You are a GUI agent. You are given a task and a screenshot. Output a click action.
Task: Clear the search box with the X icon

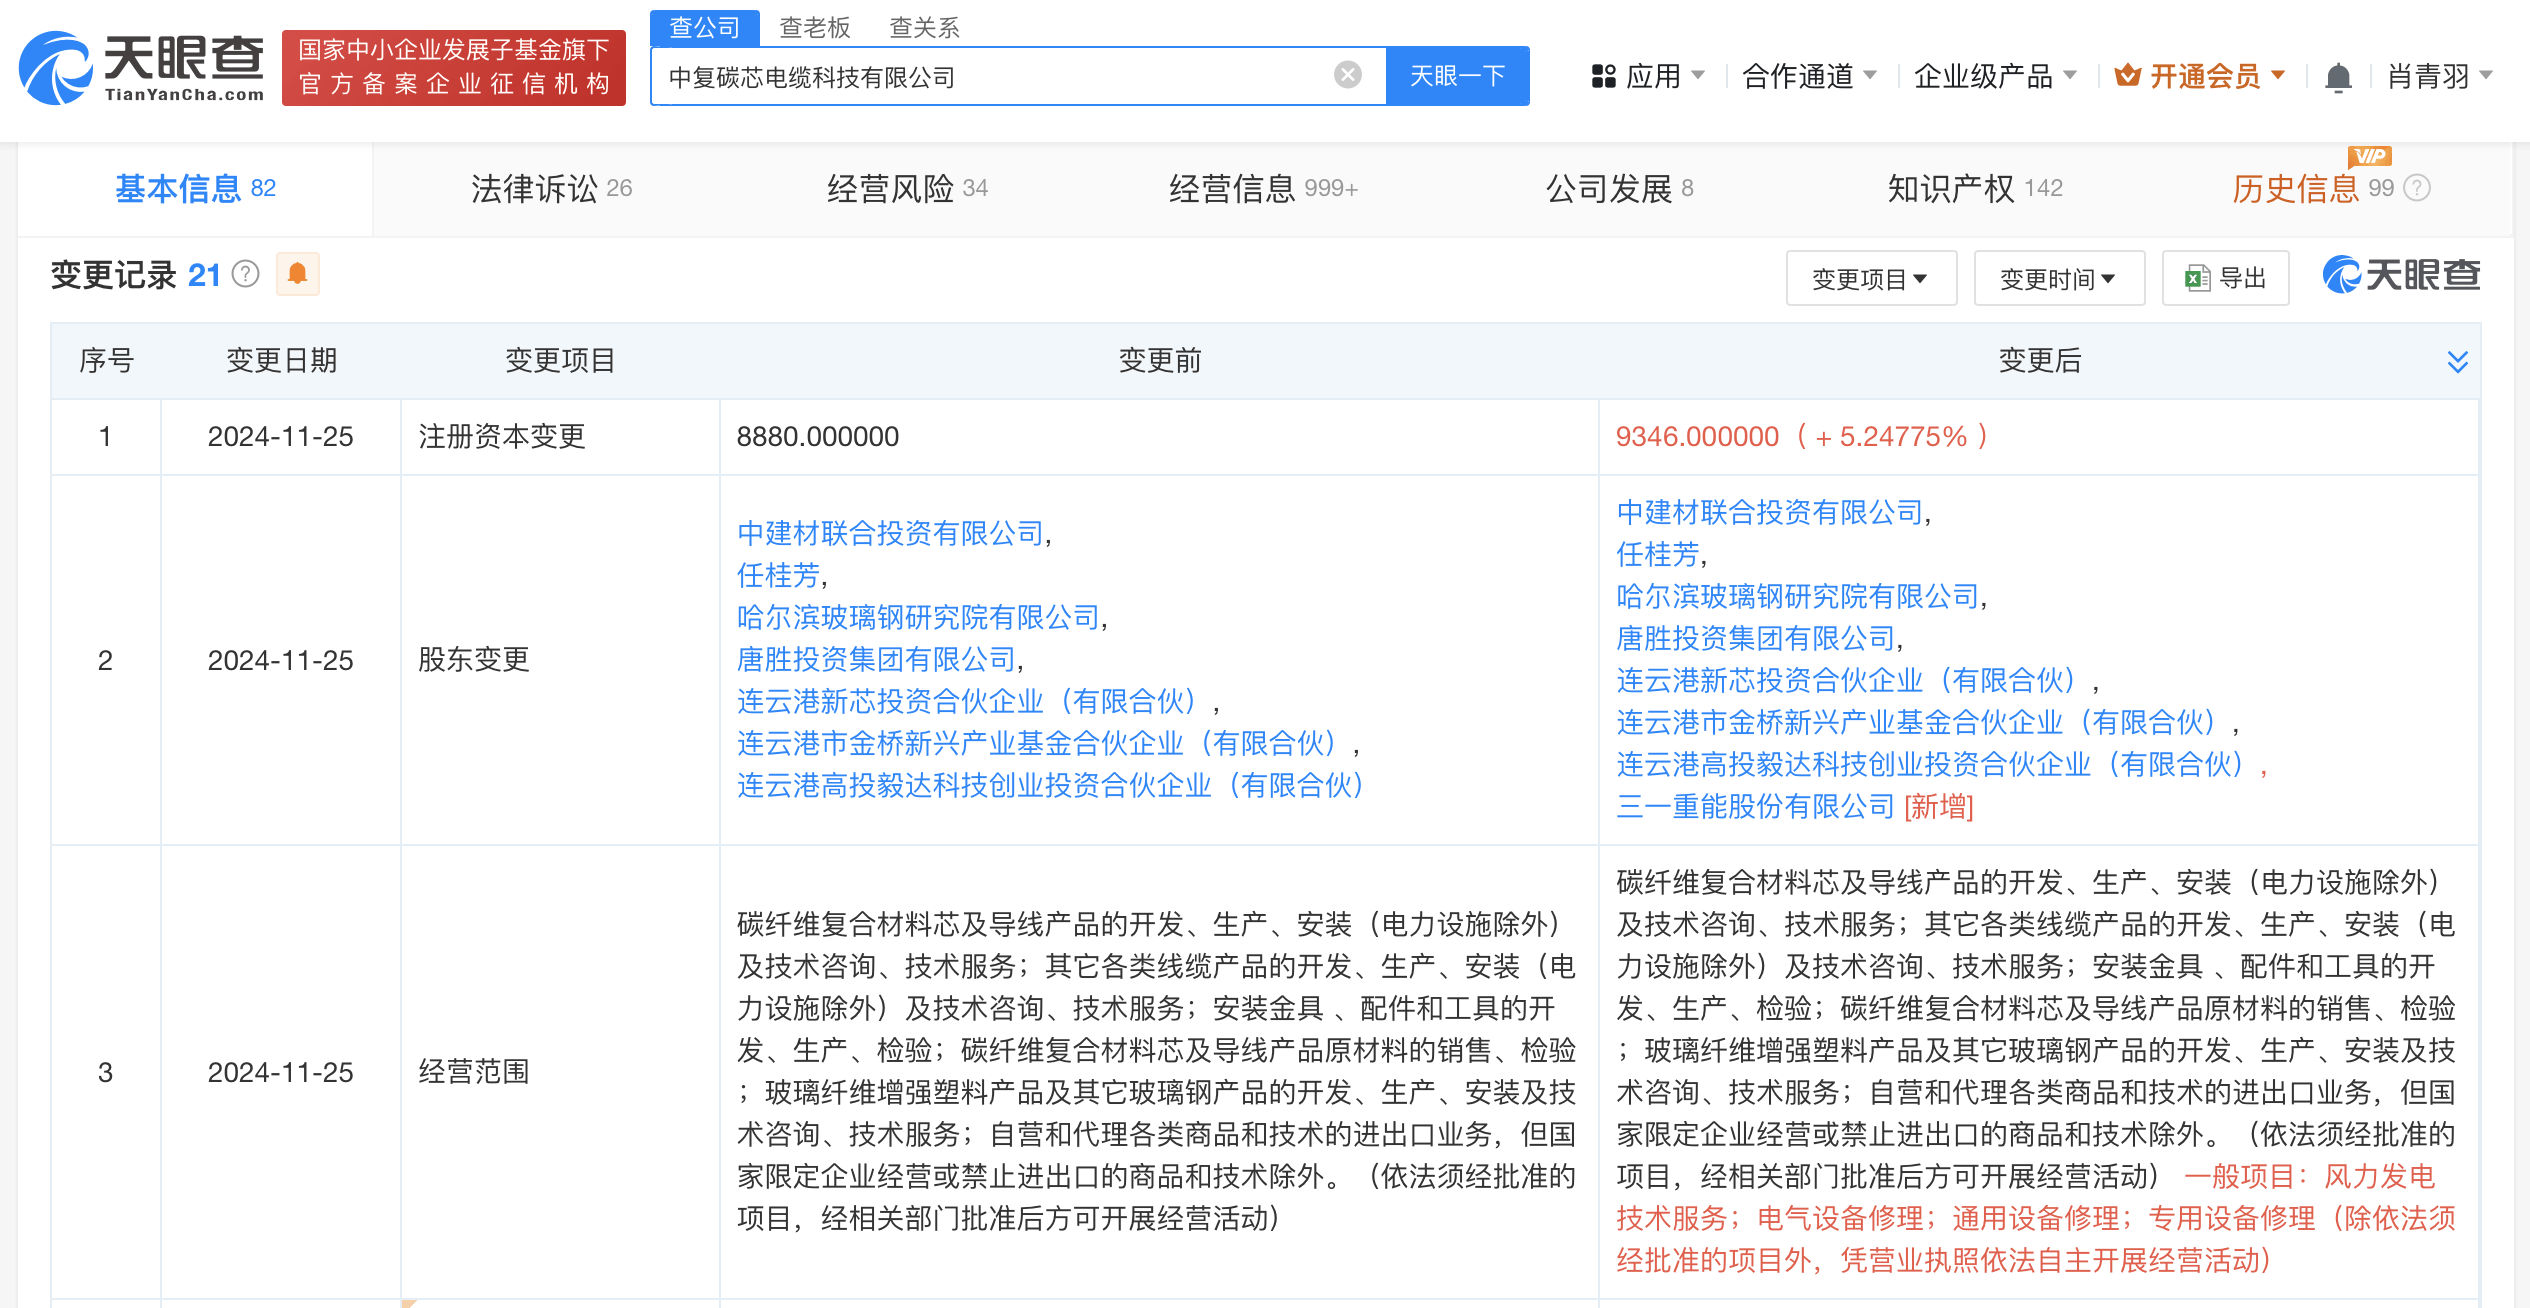pos(1347,75)
